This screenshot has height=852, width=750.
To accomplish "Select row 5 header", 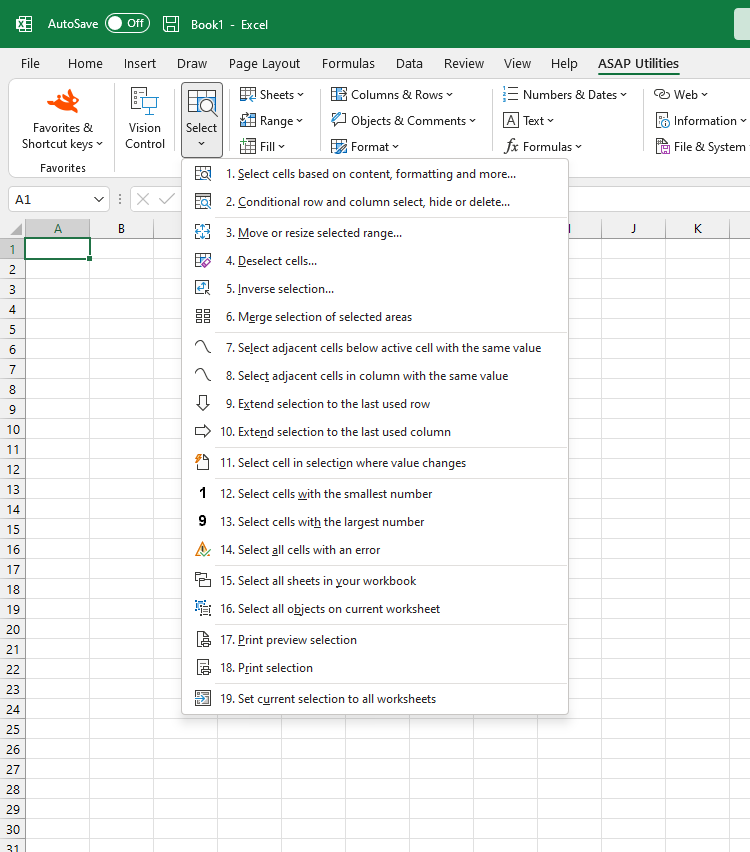I will pyautogui.click(x=12, y=329).
